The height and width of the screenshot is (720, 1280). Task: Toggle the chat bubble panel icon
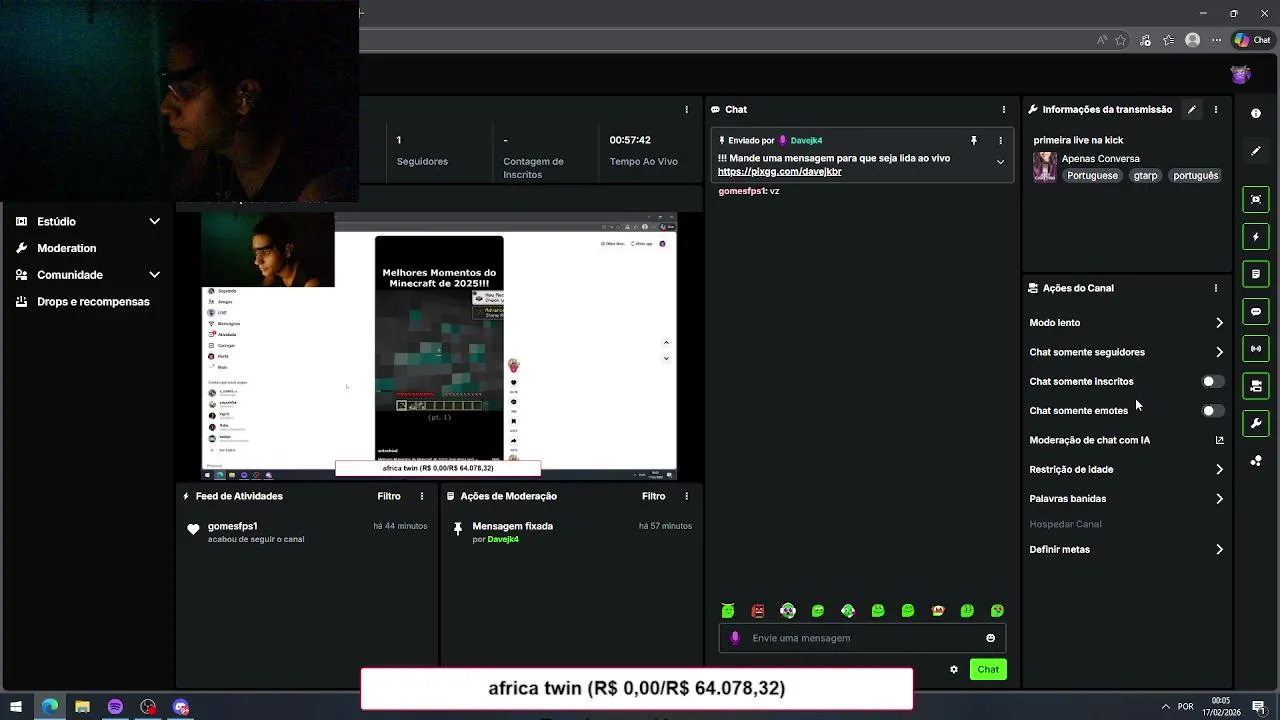tap(1256, 311)
